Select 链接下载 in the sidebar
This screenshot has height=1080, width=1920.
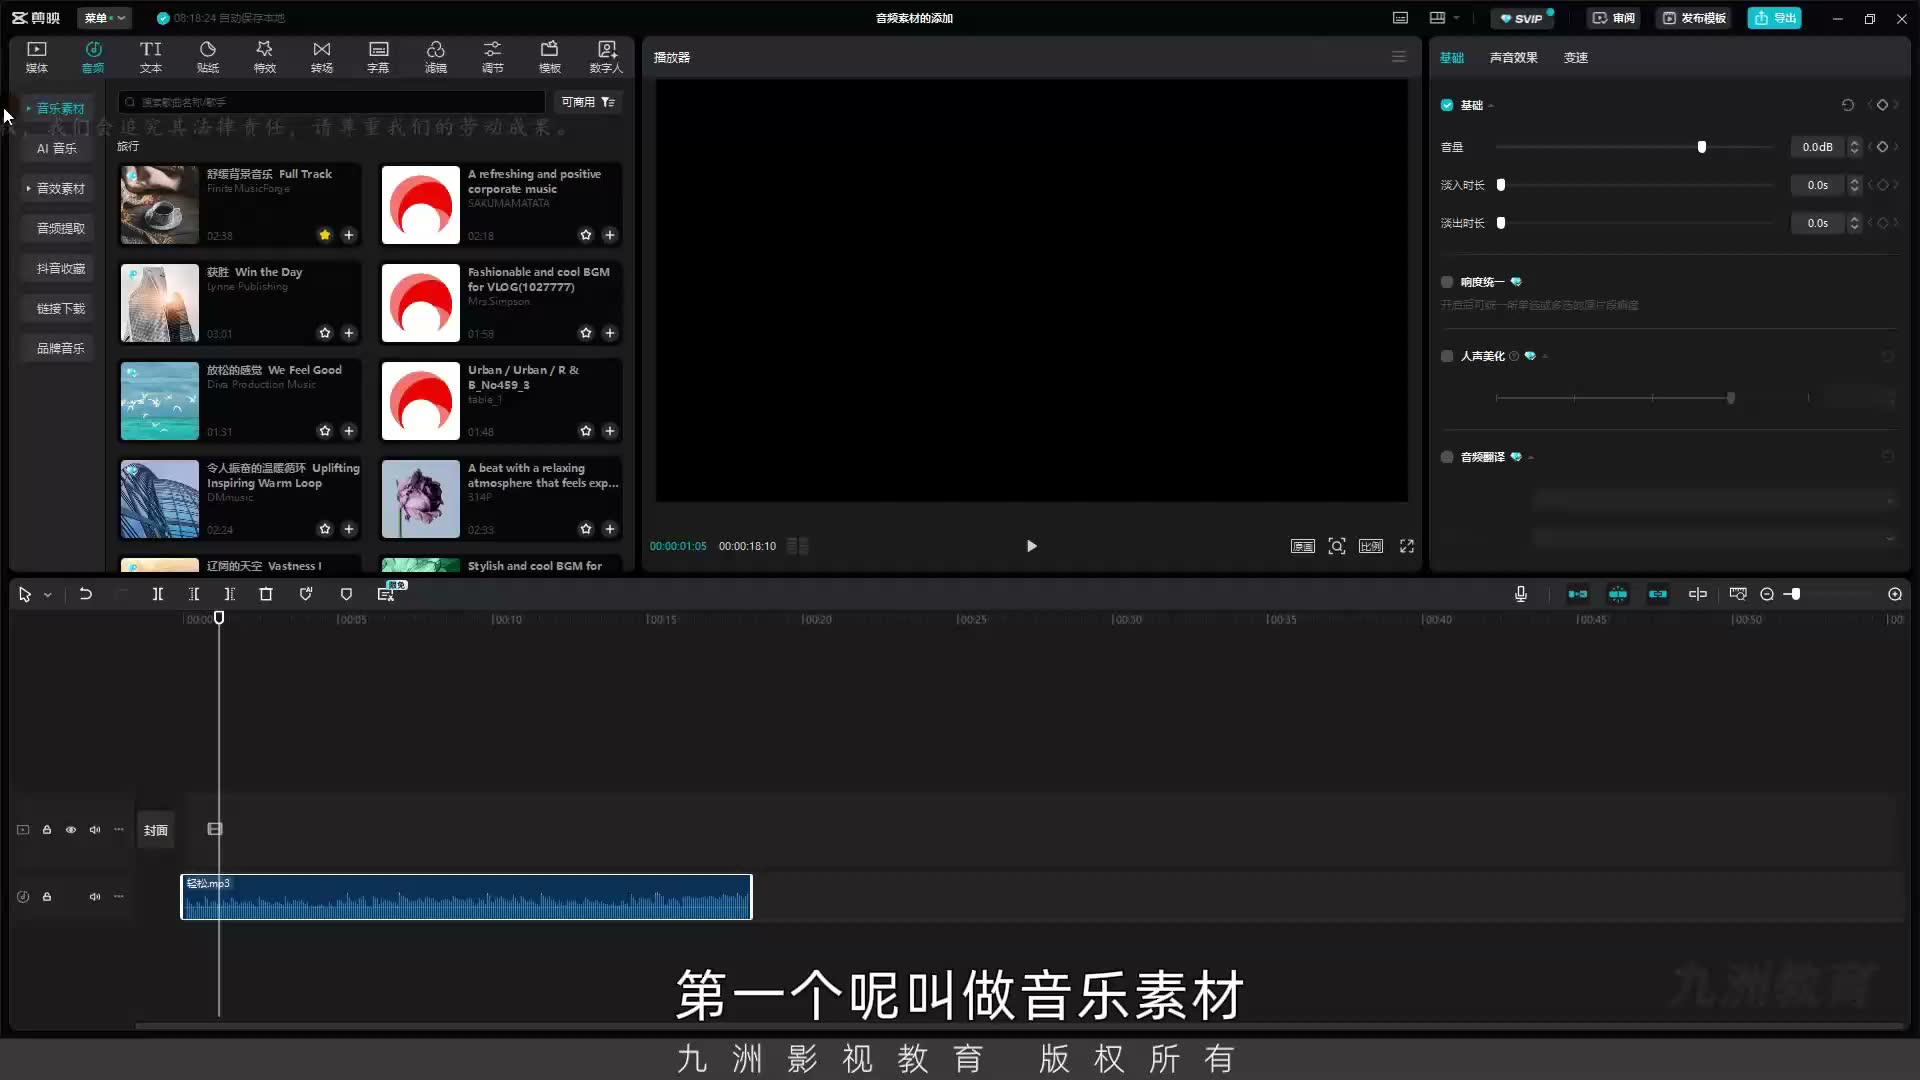click(60, 308)
